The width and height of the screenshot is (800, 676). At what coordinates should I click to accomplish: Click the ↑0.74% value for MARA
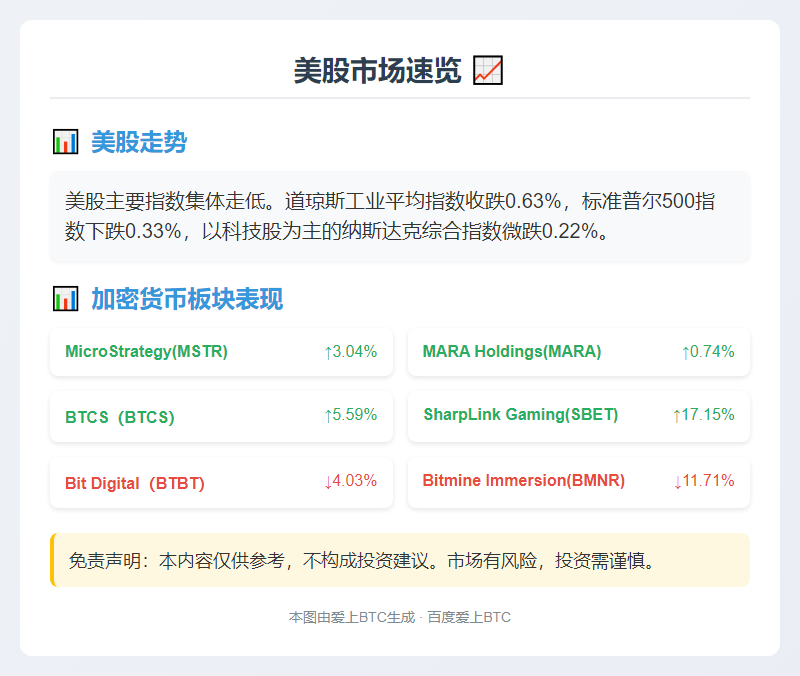[708, 352]
